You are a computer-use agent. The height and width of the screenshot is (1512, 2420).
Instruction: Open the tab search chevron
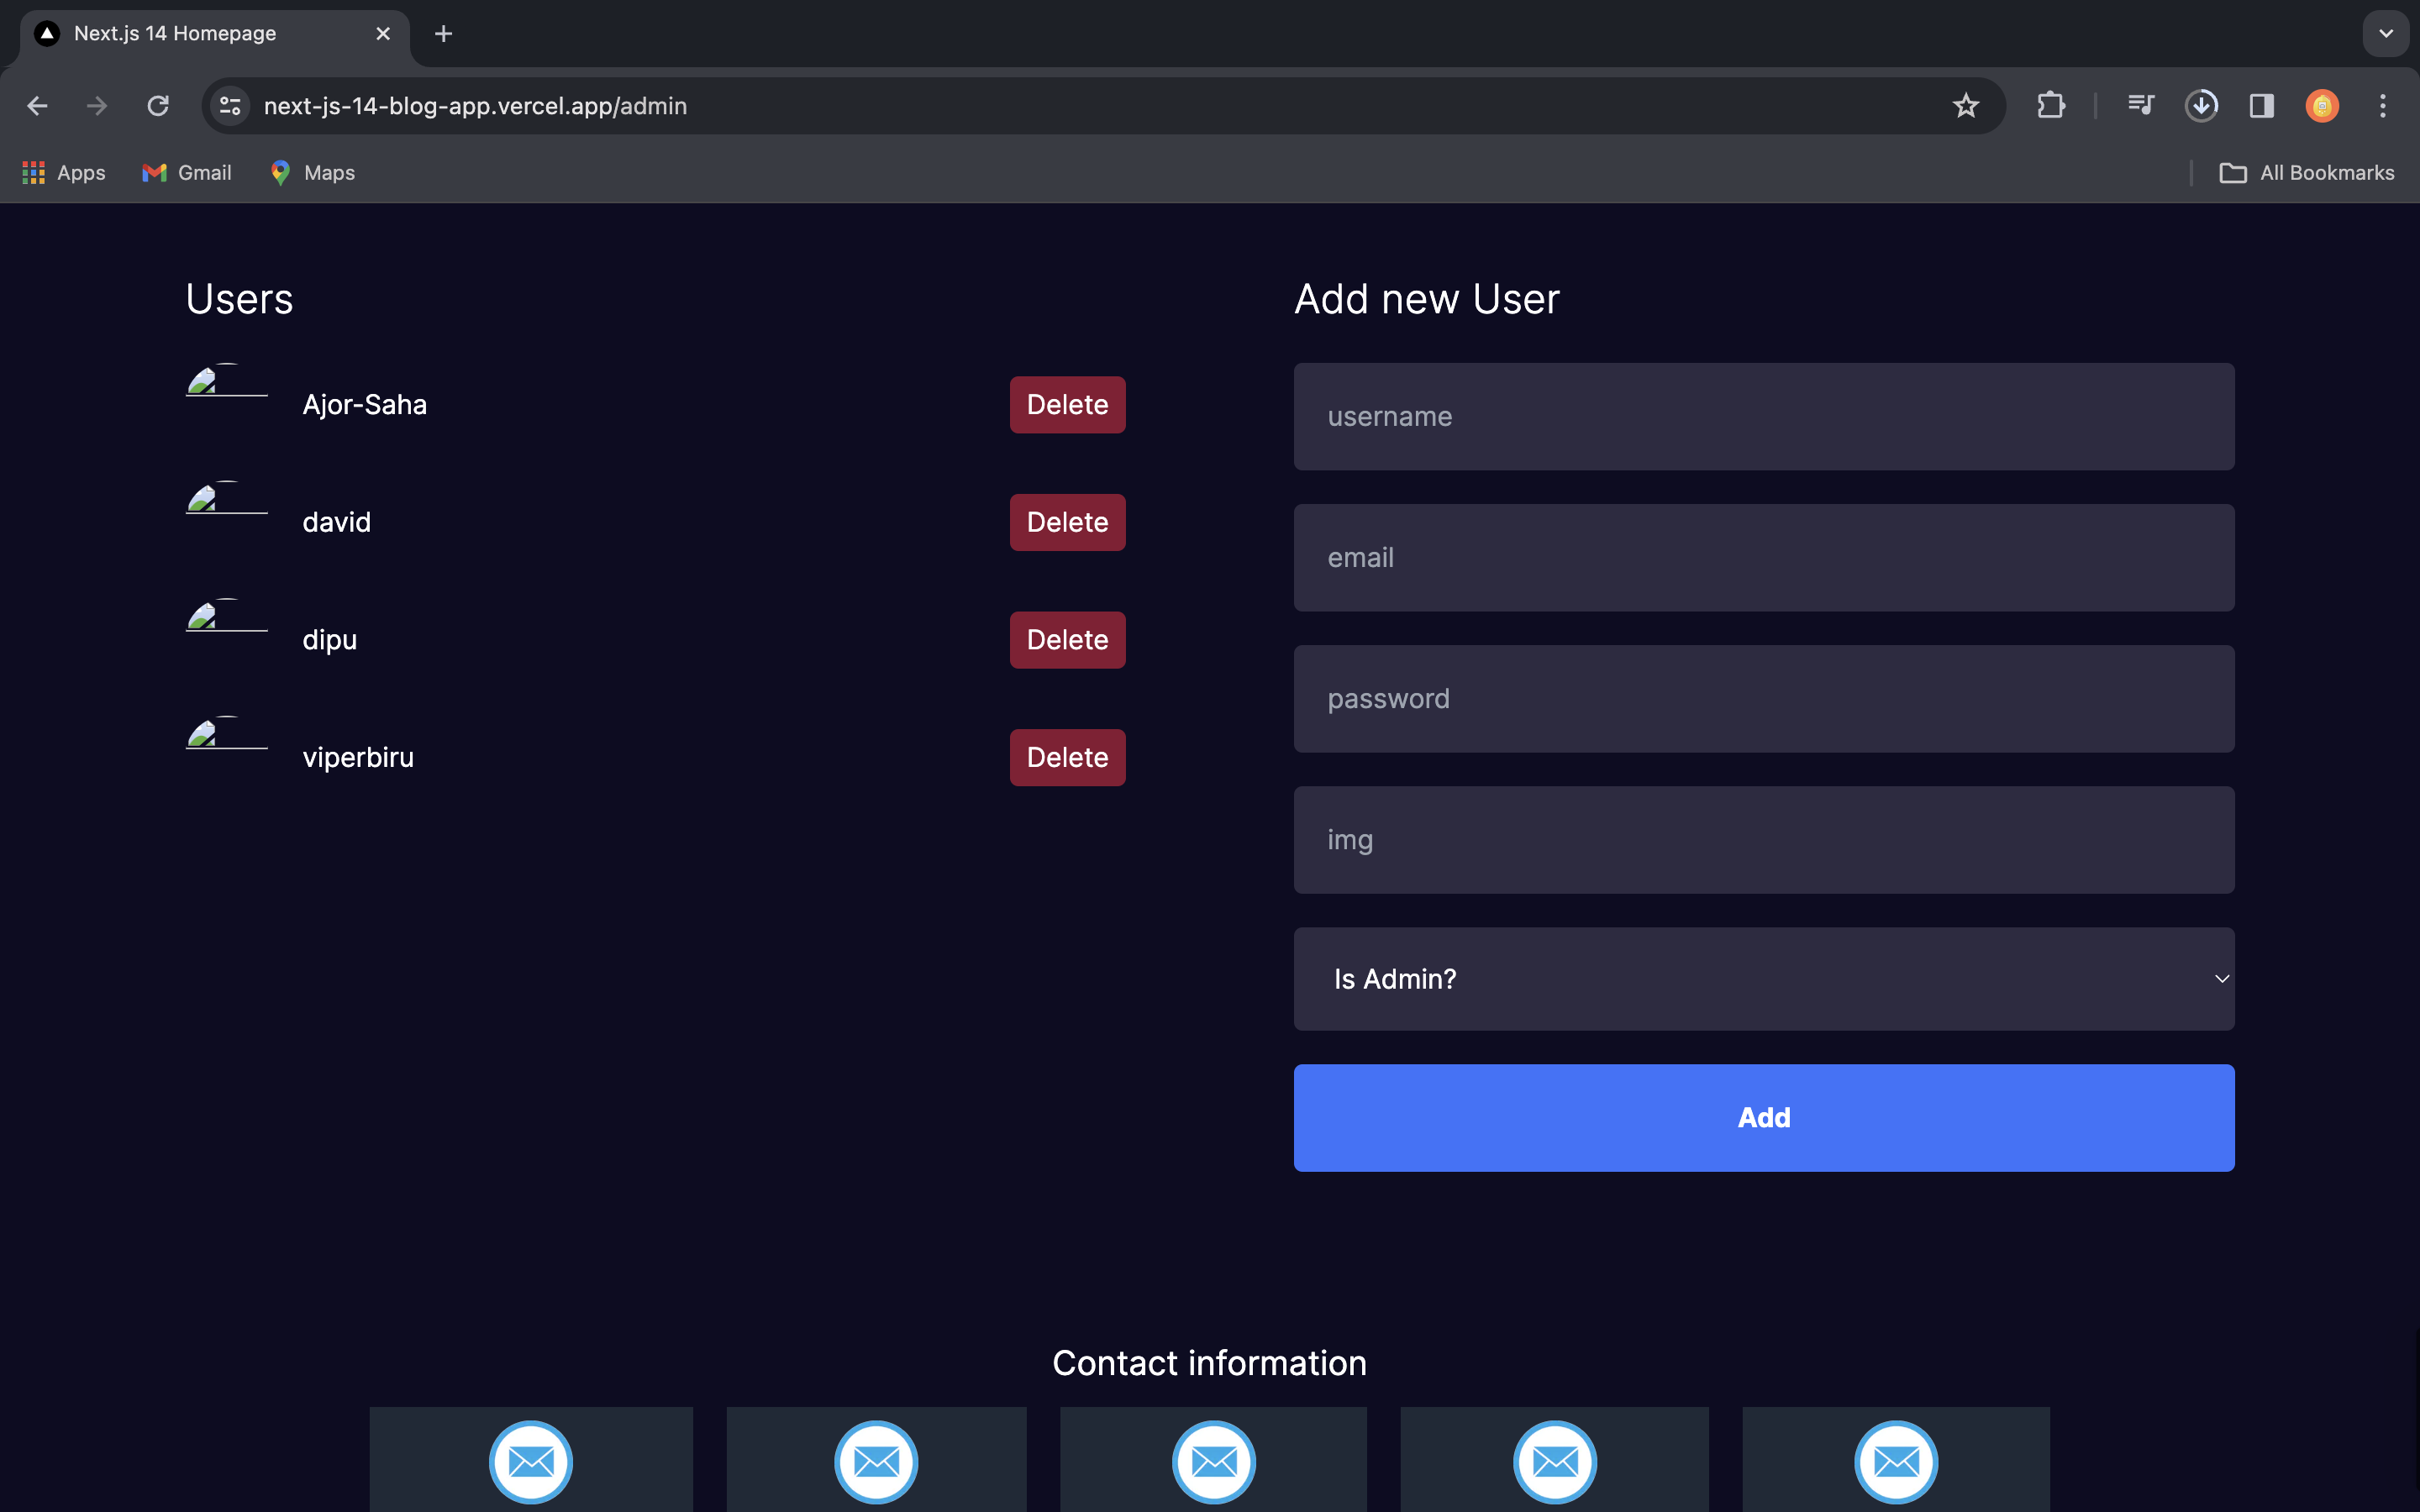(2385, 34)
